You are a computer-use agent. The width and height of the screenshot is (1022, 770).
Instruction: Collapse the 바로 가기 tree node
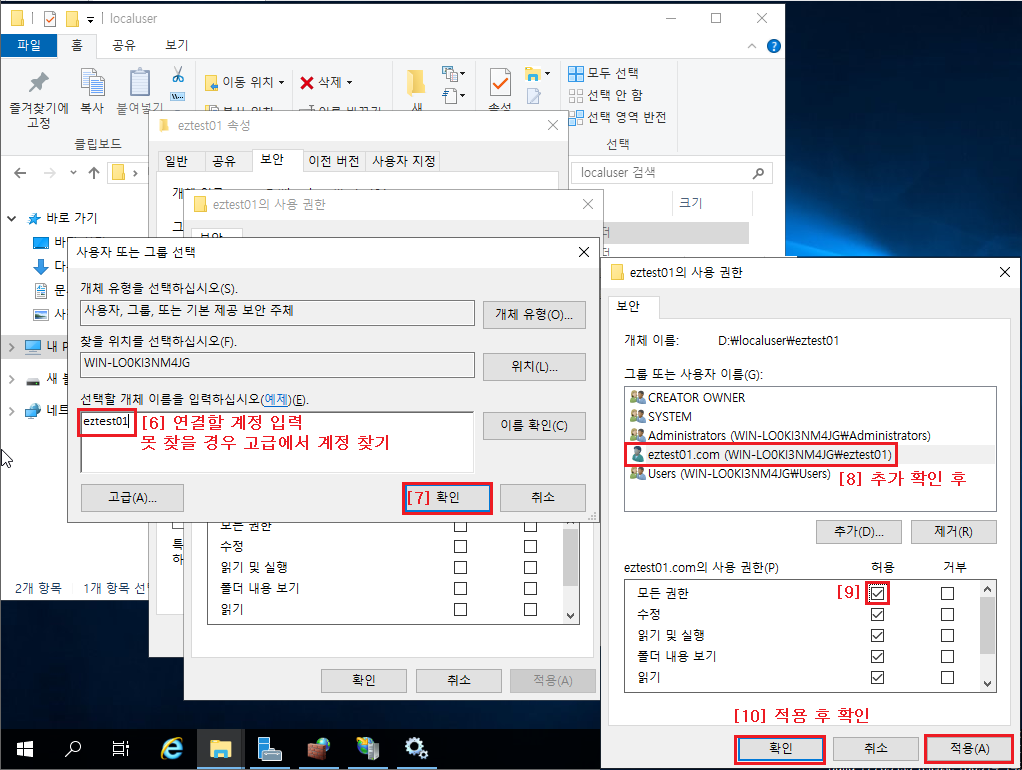pyautogui.click(x=12, y=218)
